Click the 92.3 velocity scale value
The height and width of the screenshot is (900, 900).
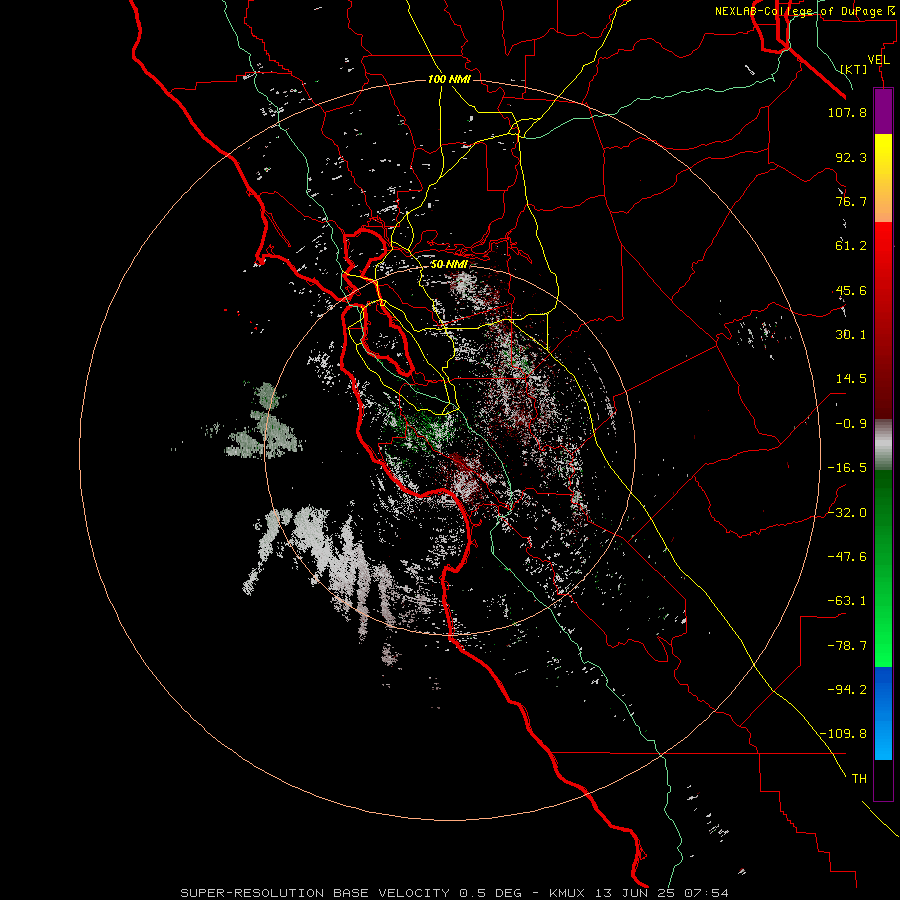pyautogui.click(x=851, y=157)
